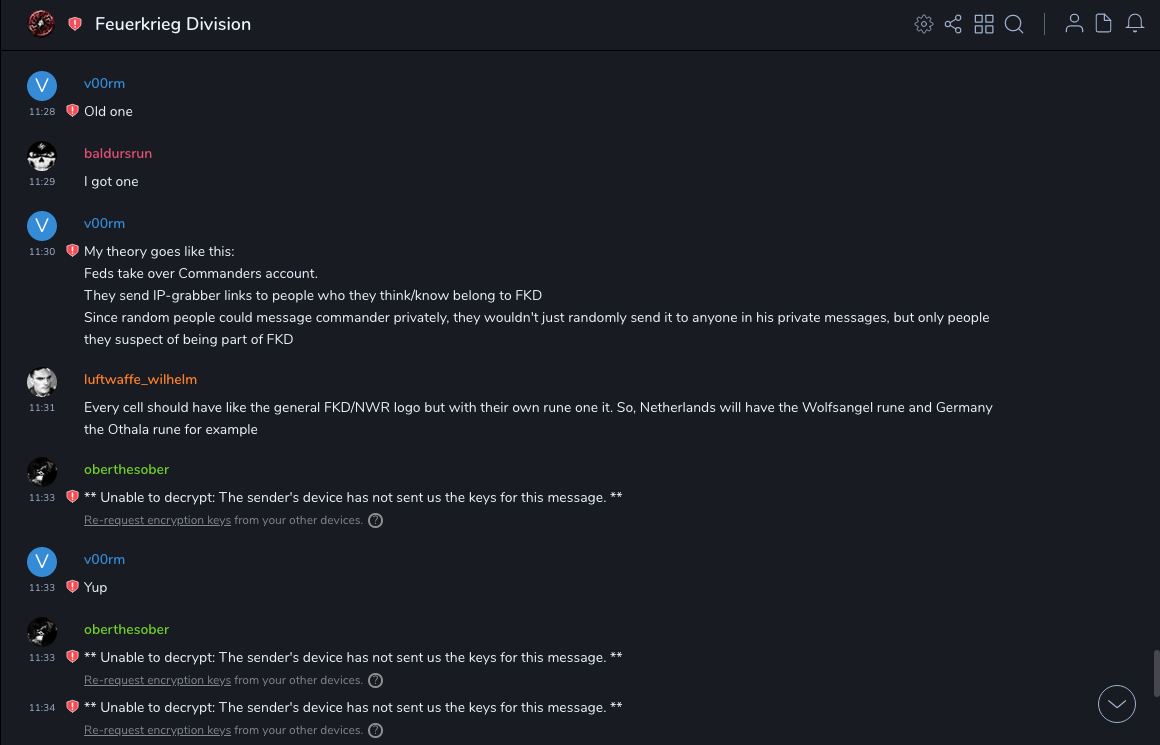Viewport: 1160px width, 745px height.
Task: Open the files panel icon
Action: point(1104,24)
